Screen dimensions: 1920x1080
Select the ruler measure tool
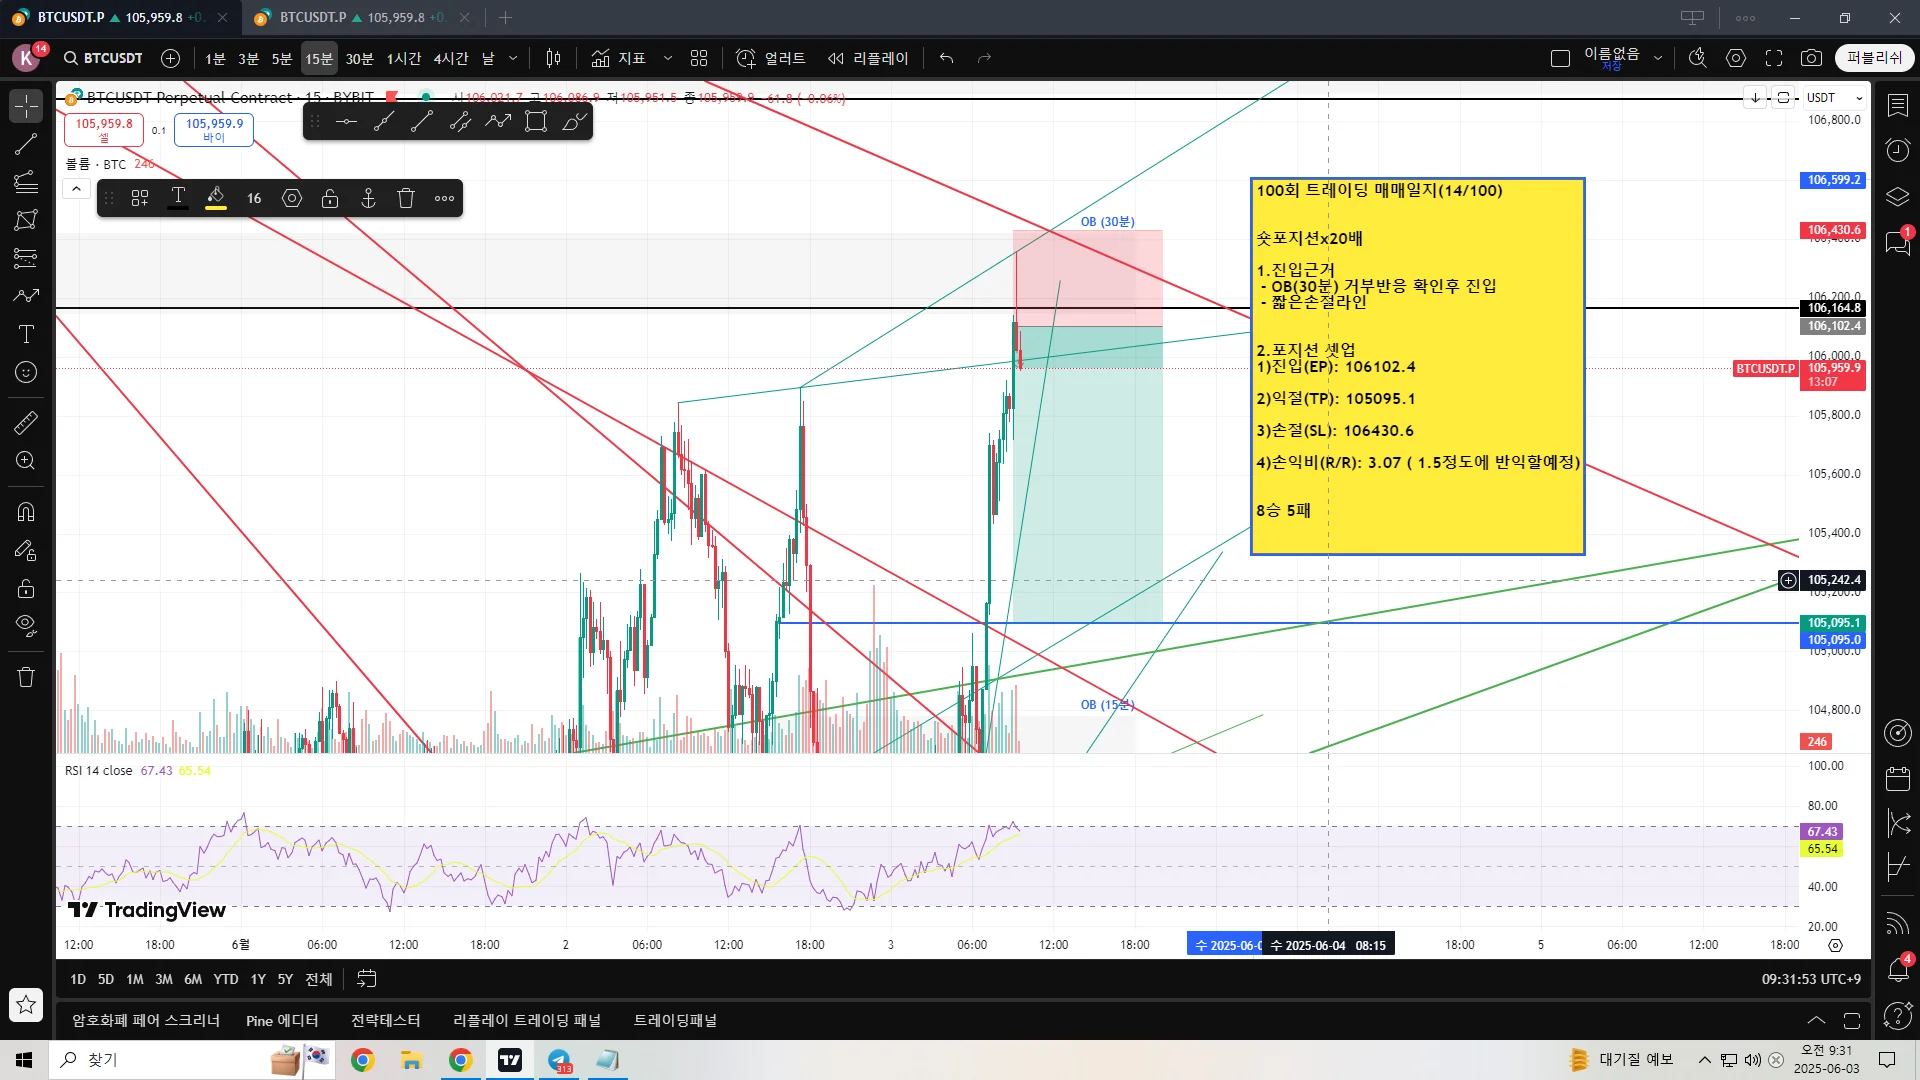click(x=26, y=423)
